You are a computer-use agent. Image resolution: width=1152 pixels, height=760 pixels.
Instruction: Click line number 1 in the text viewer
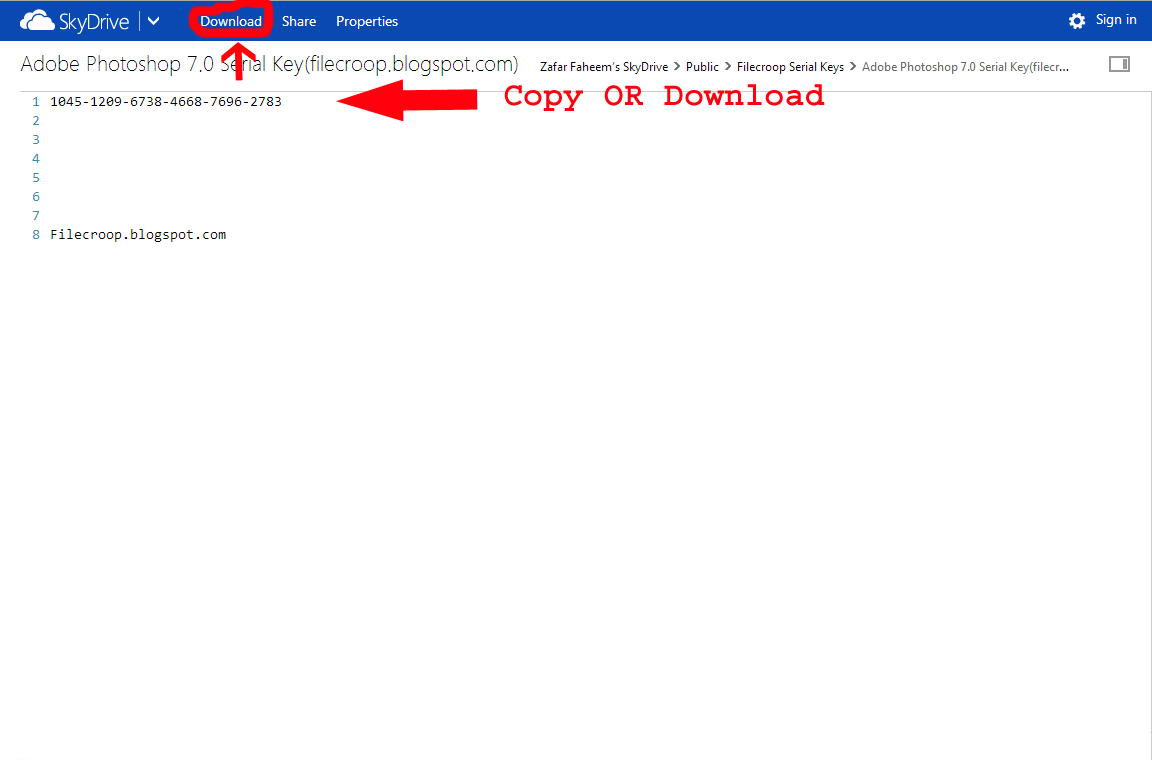(36, 101)
